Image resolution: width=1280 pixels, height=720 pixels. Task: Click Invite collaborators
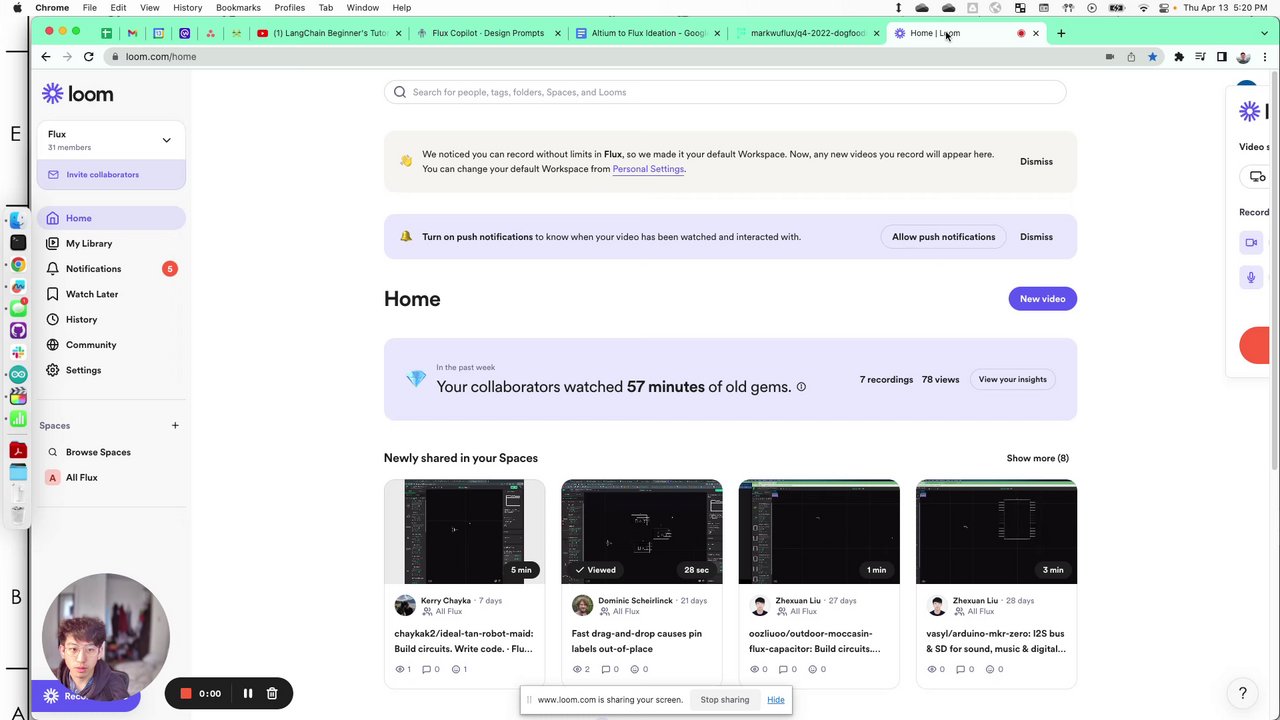[x=111, y=175]
